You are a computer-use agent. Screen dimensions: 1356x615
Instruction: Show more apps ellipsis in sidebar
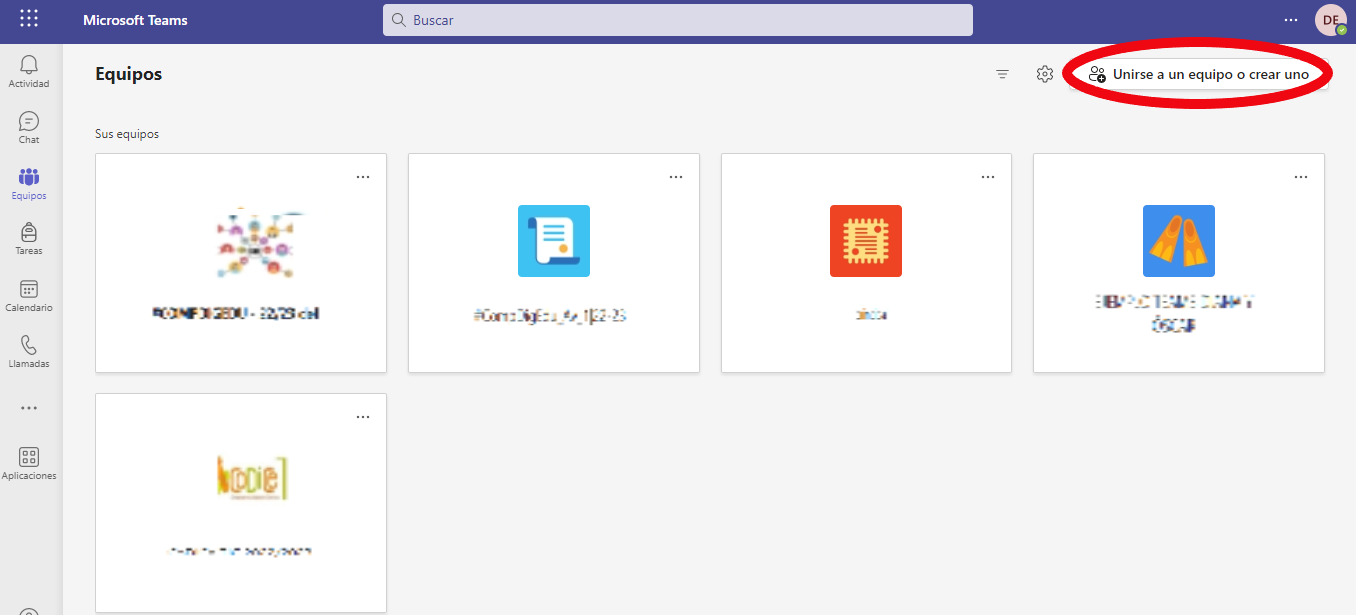(x=29, y=408)
